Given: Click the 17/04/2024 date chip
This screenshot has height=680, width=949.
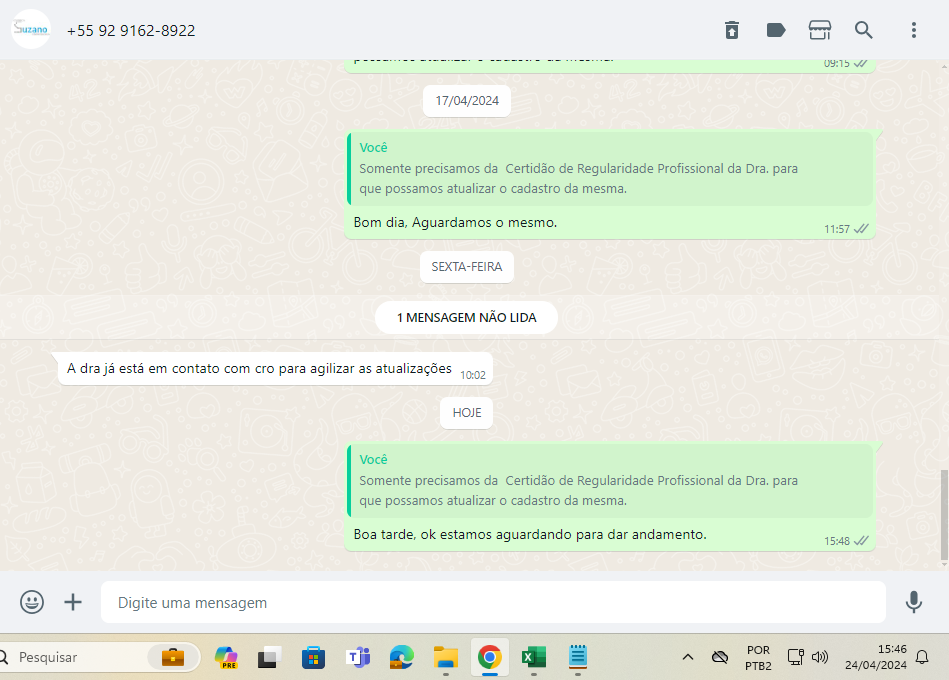Looking at the screenshot, I should 467,100.
